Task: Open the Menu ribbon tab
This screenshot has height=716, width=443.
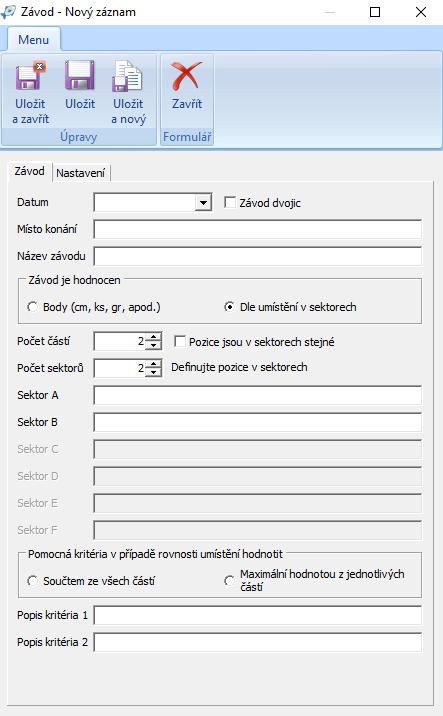Action: pos(33,40)
